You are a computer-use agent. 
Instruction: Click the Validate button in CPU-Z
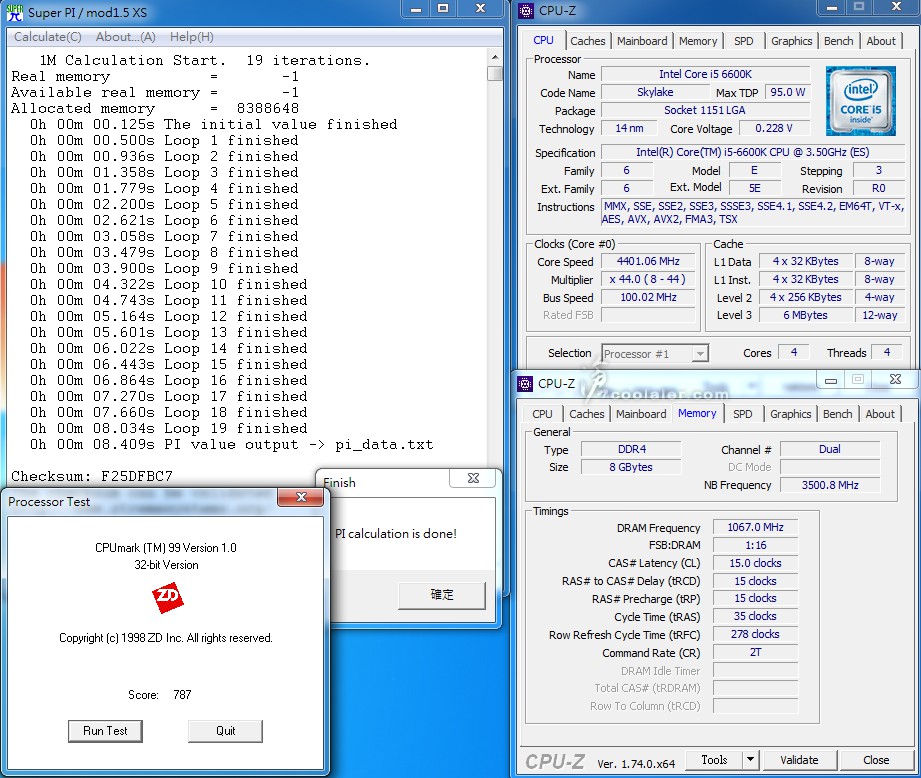[799, 760]
